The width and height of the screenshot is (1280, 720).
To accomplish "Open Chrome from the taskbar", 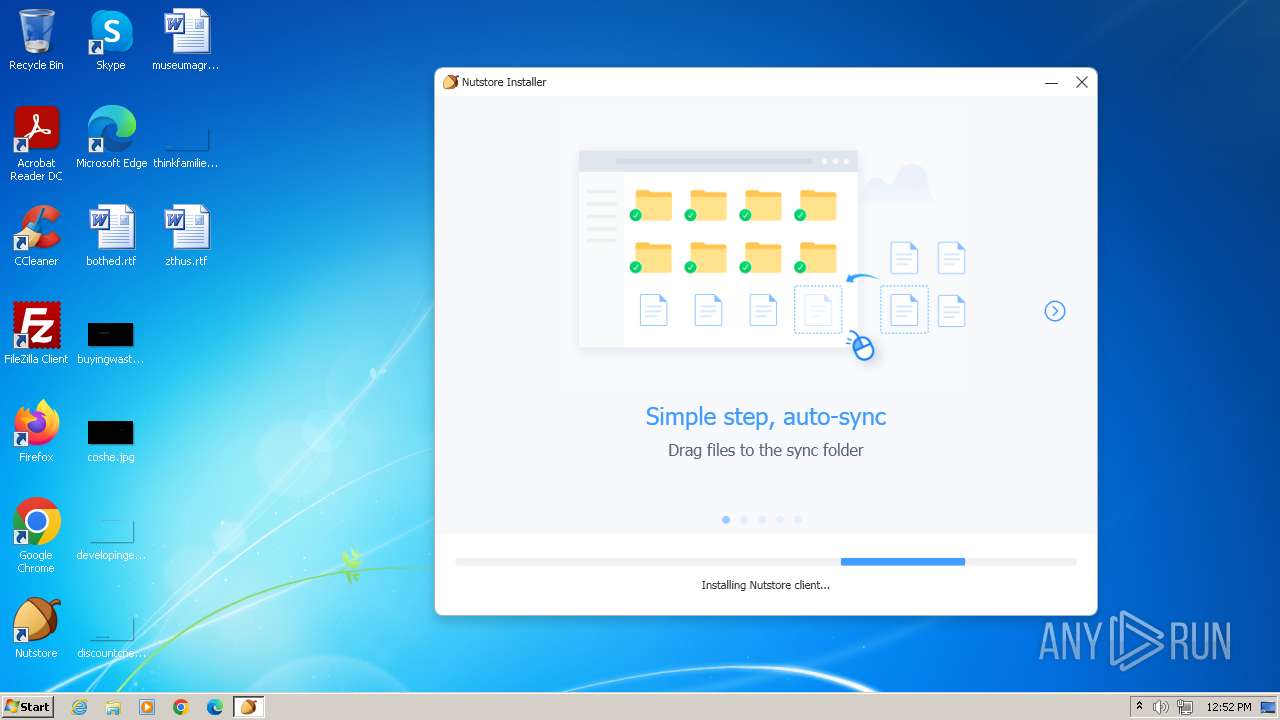I will (x=181, y=707).
